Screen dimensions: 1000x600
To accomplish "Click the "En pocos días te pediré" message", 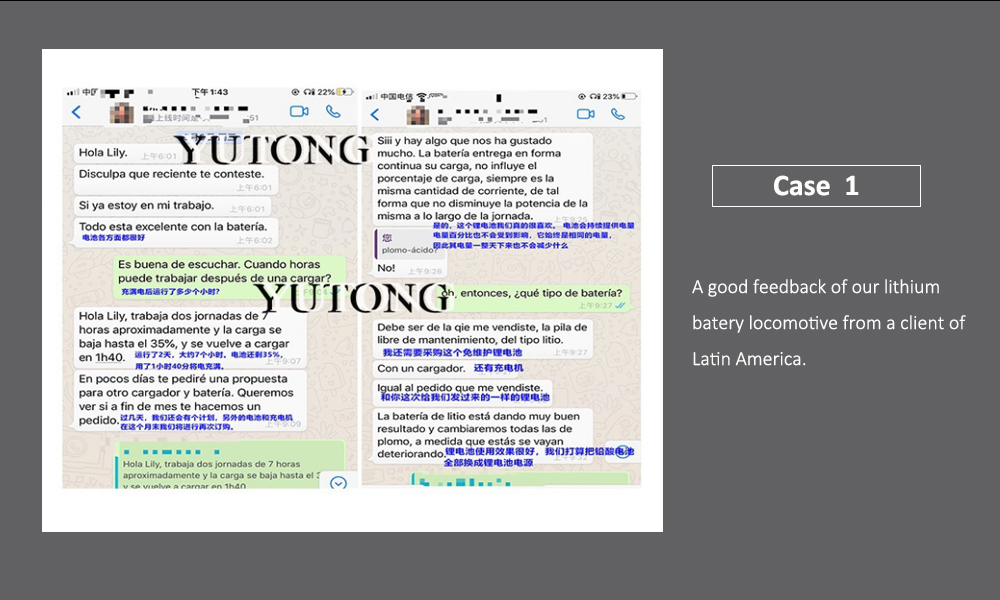I will [190, 400].
